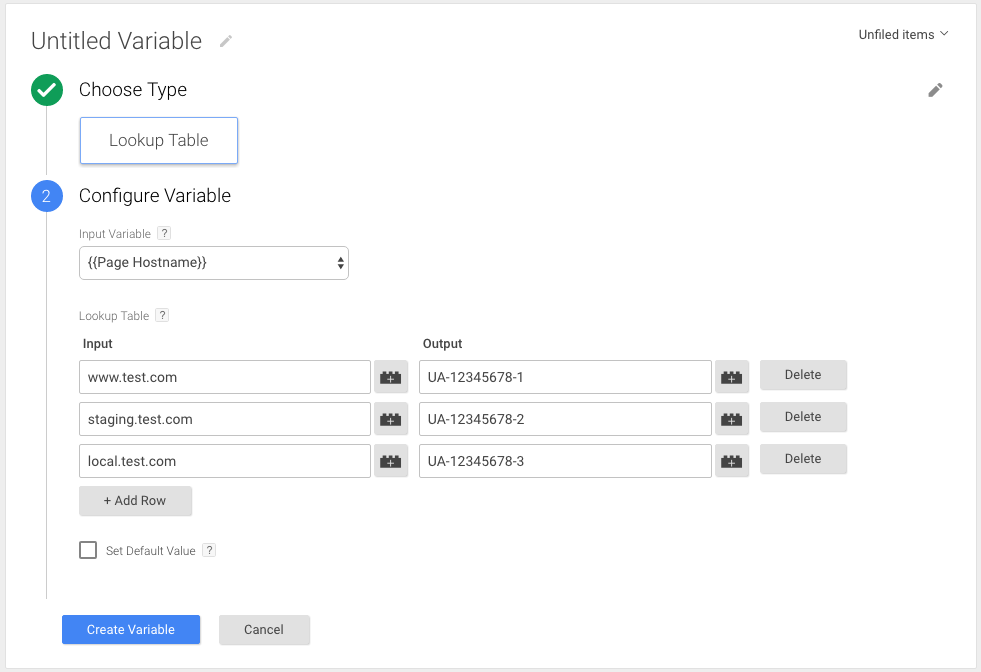Open help tooltip for Input Variable
This screenshot has height=672, width=981.
(x=164, y=234)
